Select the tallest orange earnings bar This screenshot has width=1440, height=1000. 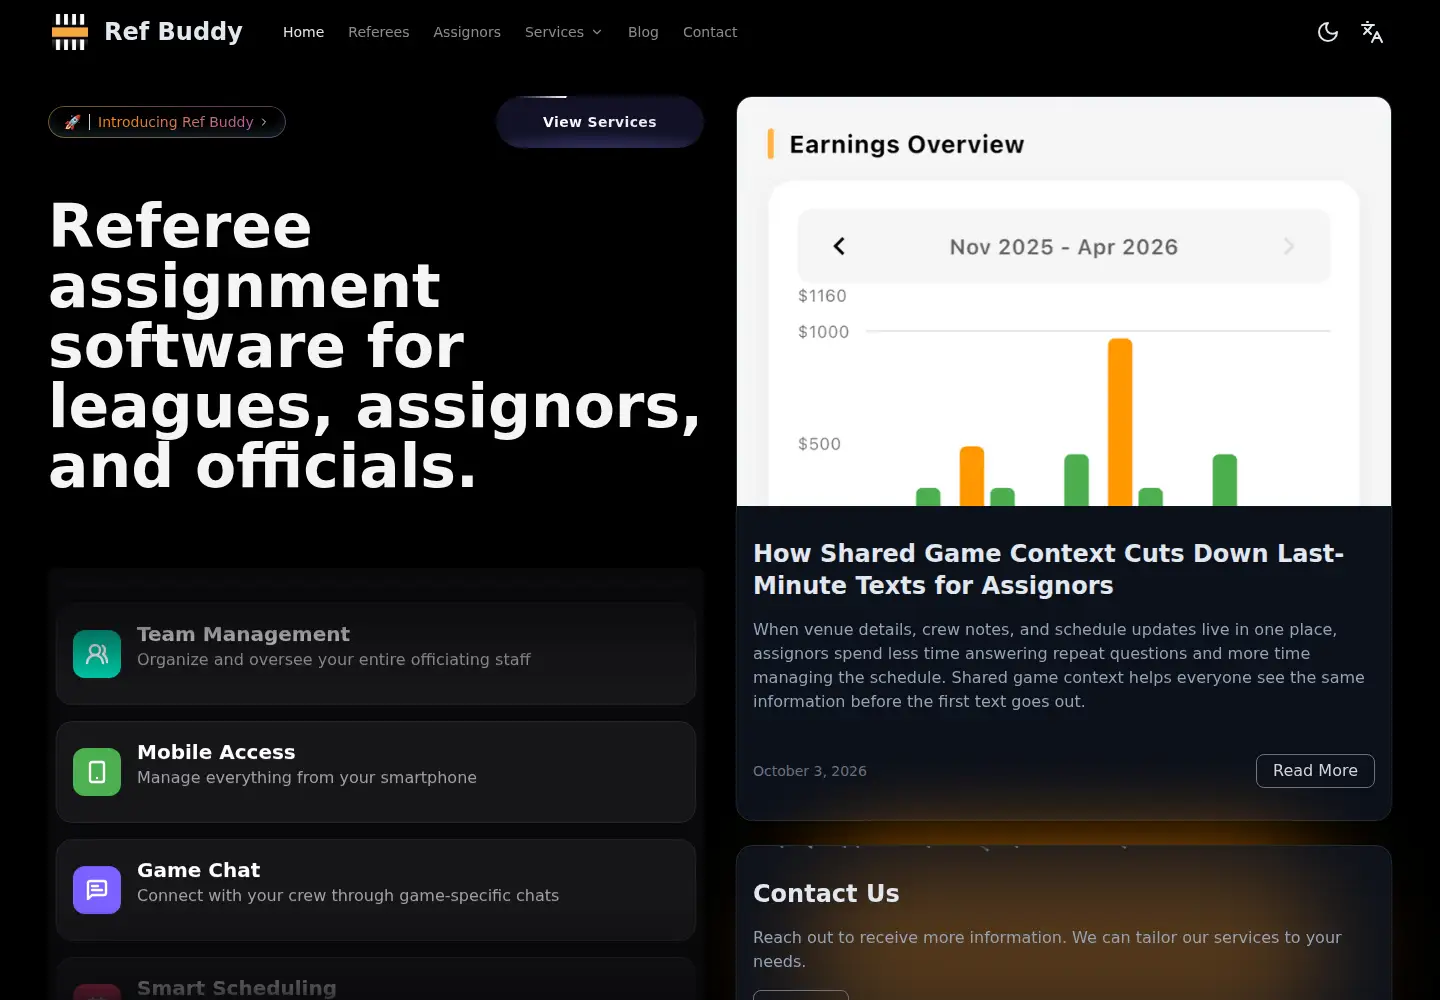[x=1120, y=422]
